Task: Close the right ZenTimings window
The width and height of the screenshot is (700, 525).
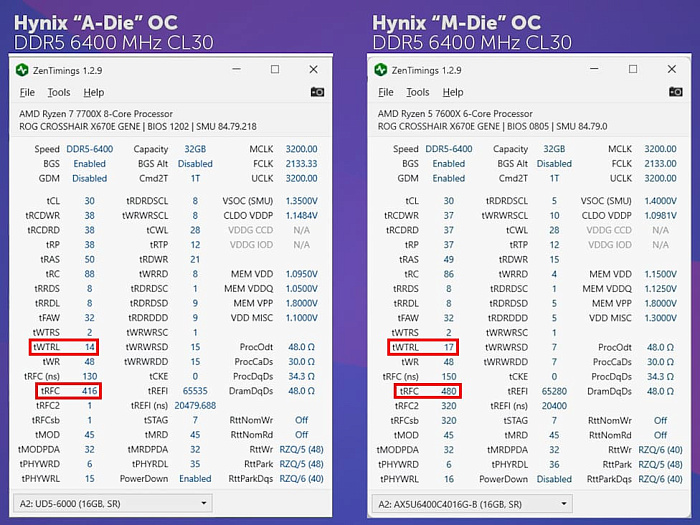Action: [671, 70]
